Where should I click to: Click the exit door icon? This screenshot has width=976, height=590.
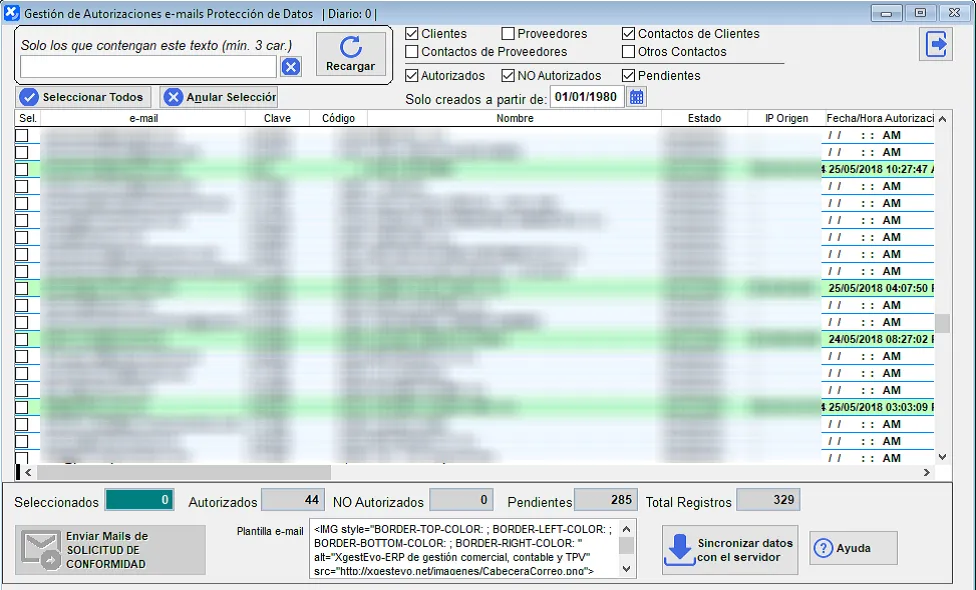937,45
